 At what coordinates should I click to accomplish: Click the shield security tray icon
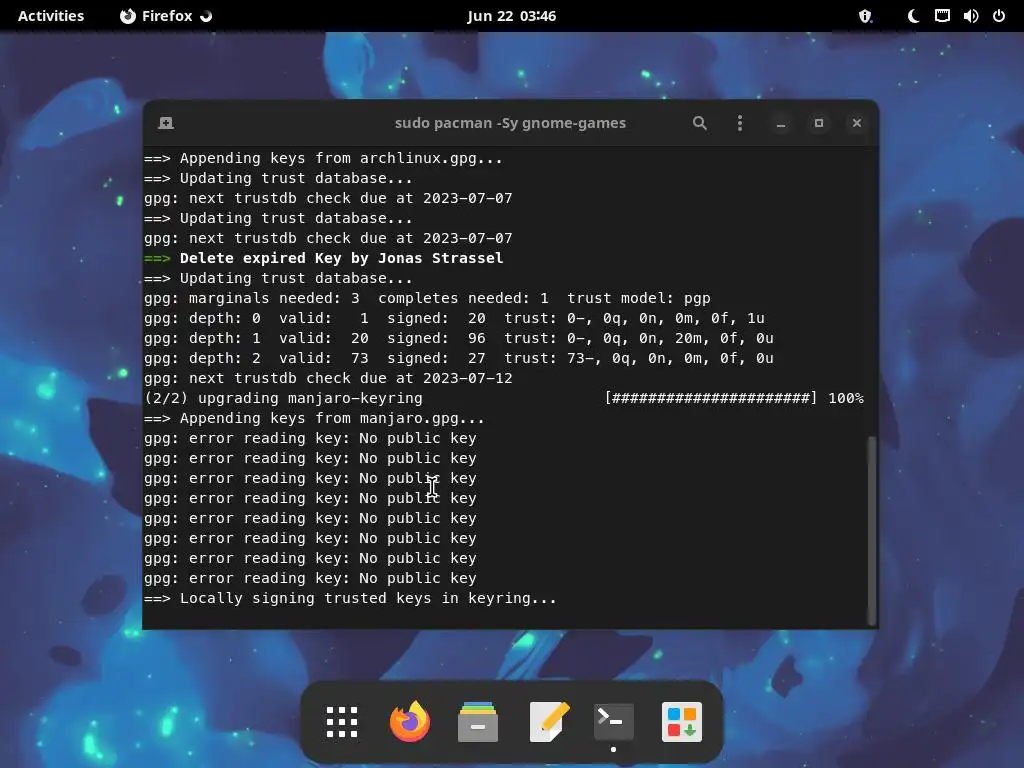[x=865, y=16]
